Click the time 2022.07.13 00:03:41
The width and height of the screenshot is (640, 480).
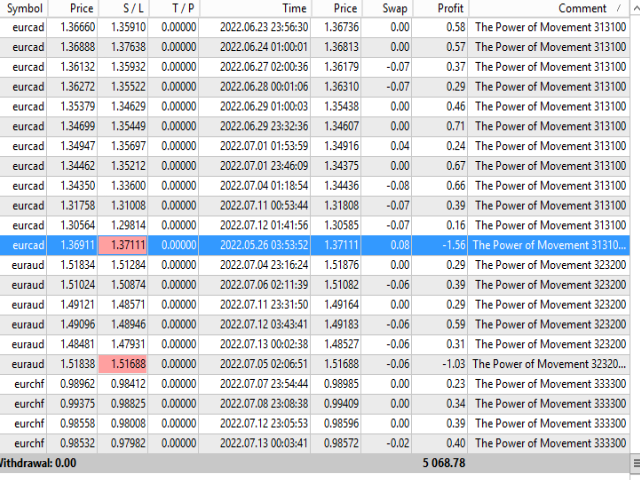[264, 443]
